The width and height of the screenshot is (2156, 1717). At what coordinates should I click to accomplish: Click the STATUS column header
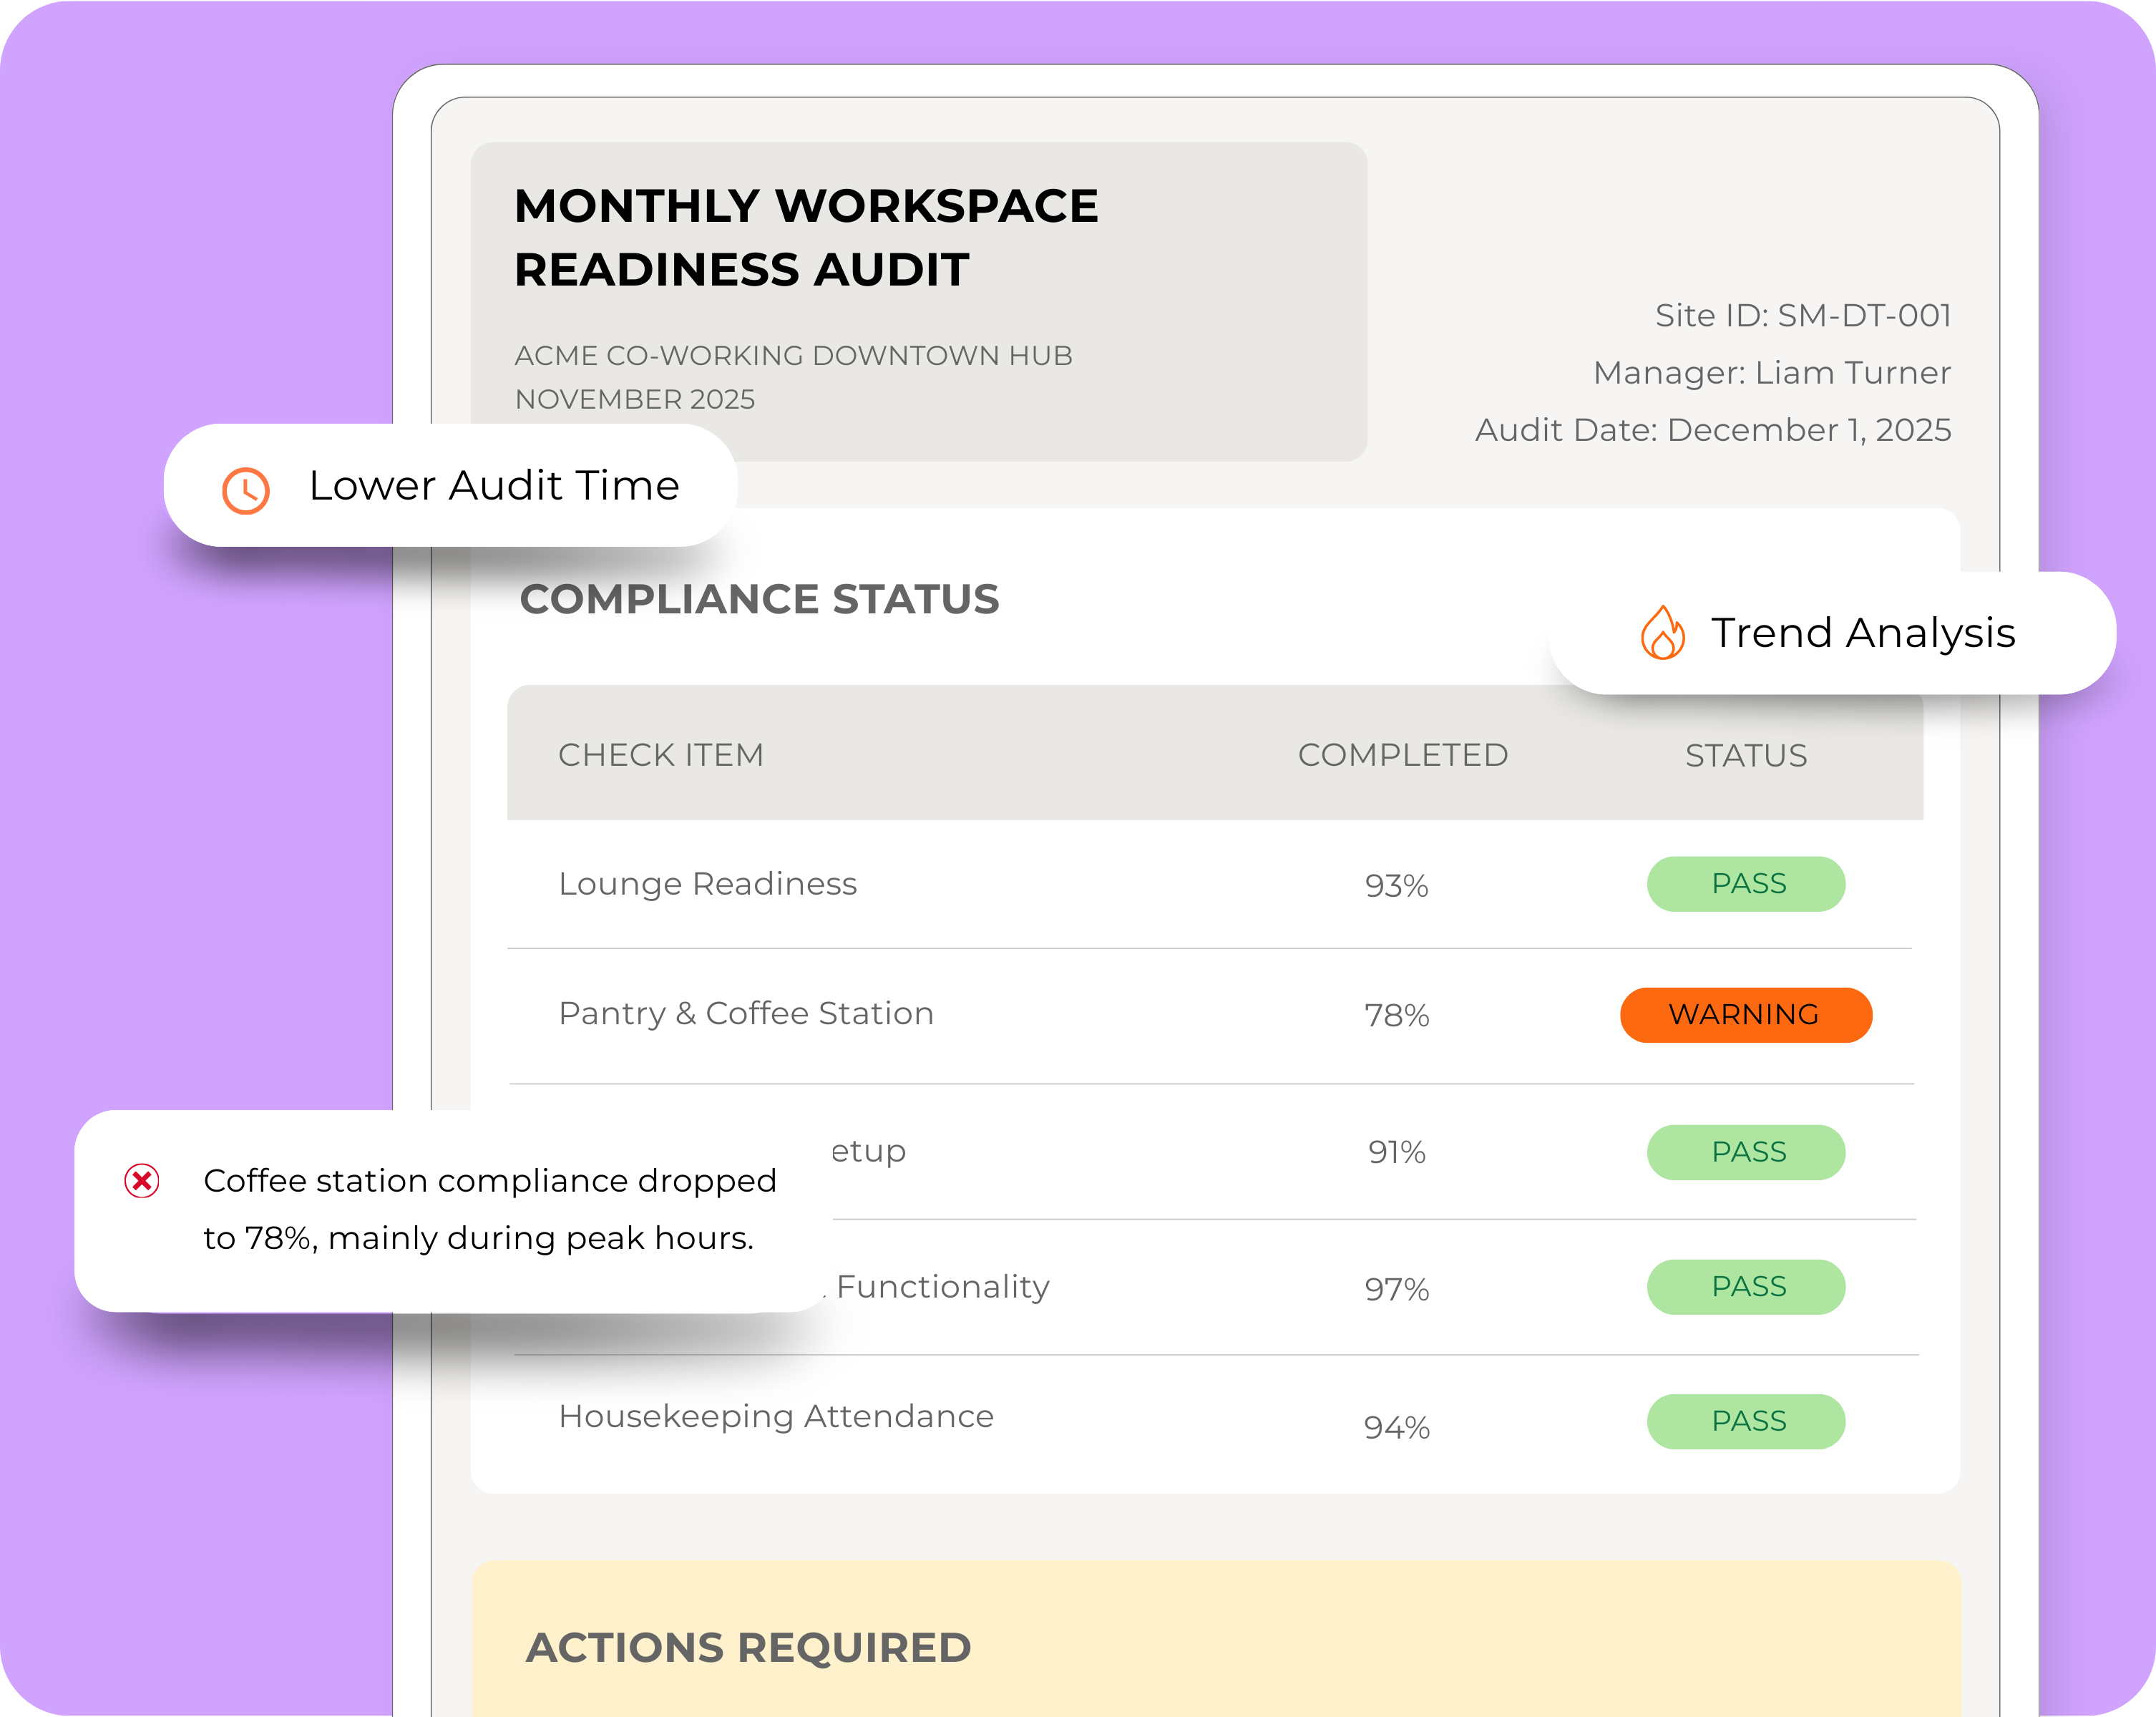pos(1745,756)
